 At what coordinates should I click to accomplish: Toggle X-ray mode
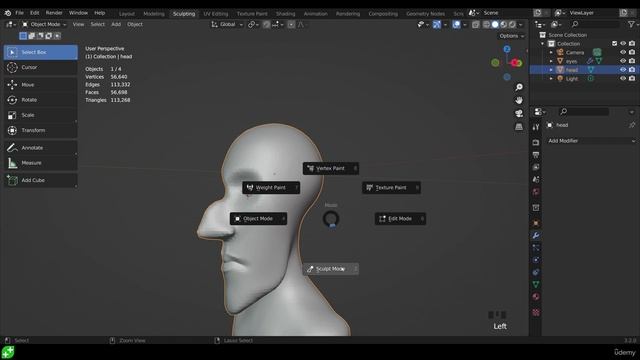coord(476,24)
